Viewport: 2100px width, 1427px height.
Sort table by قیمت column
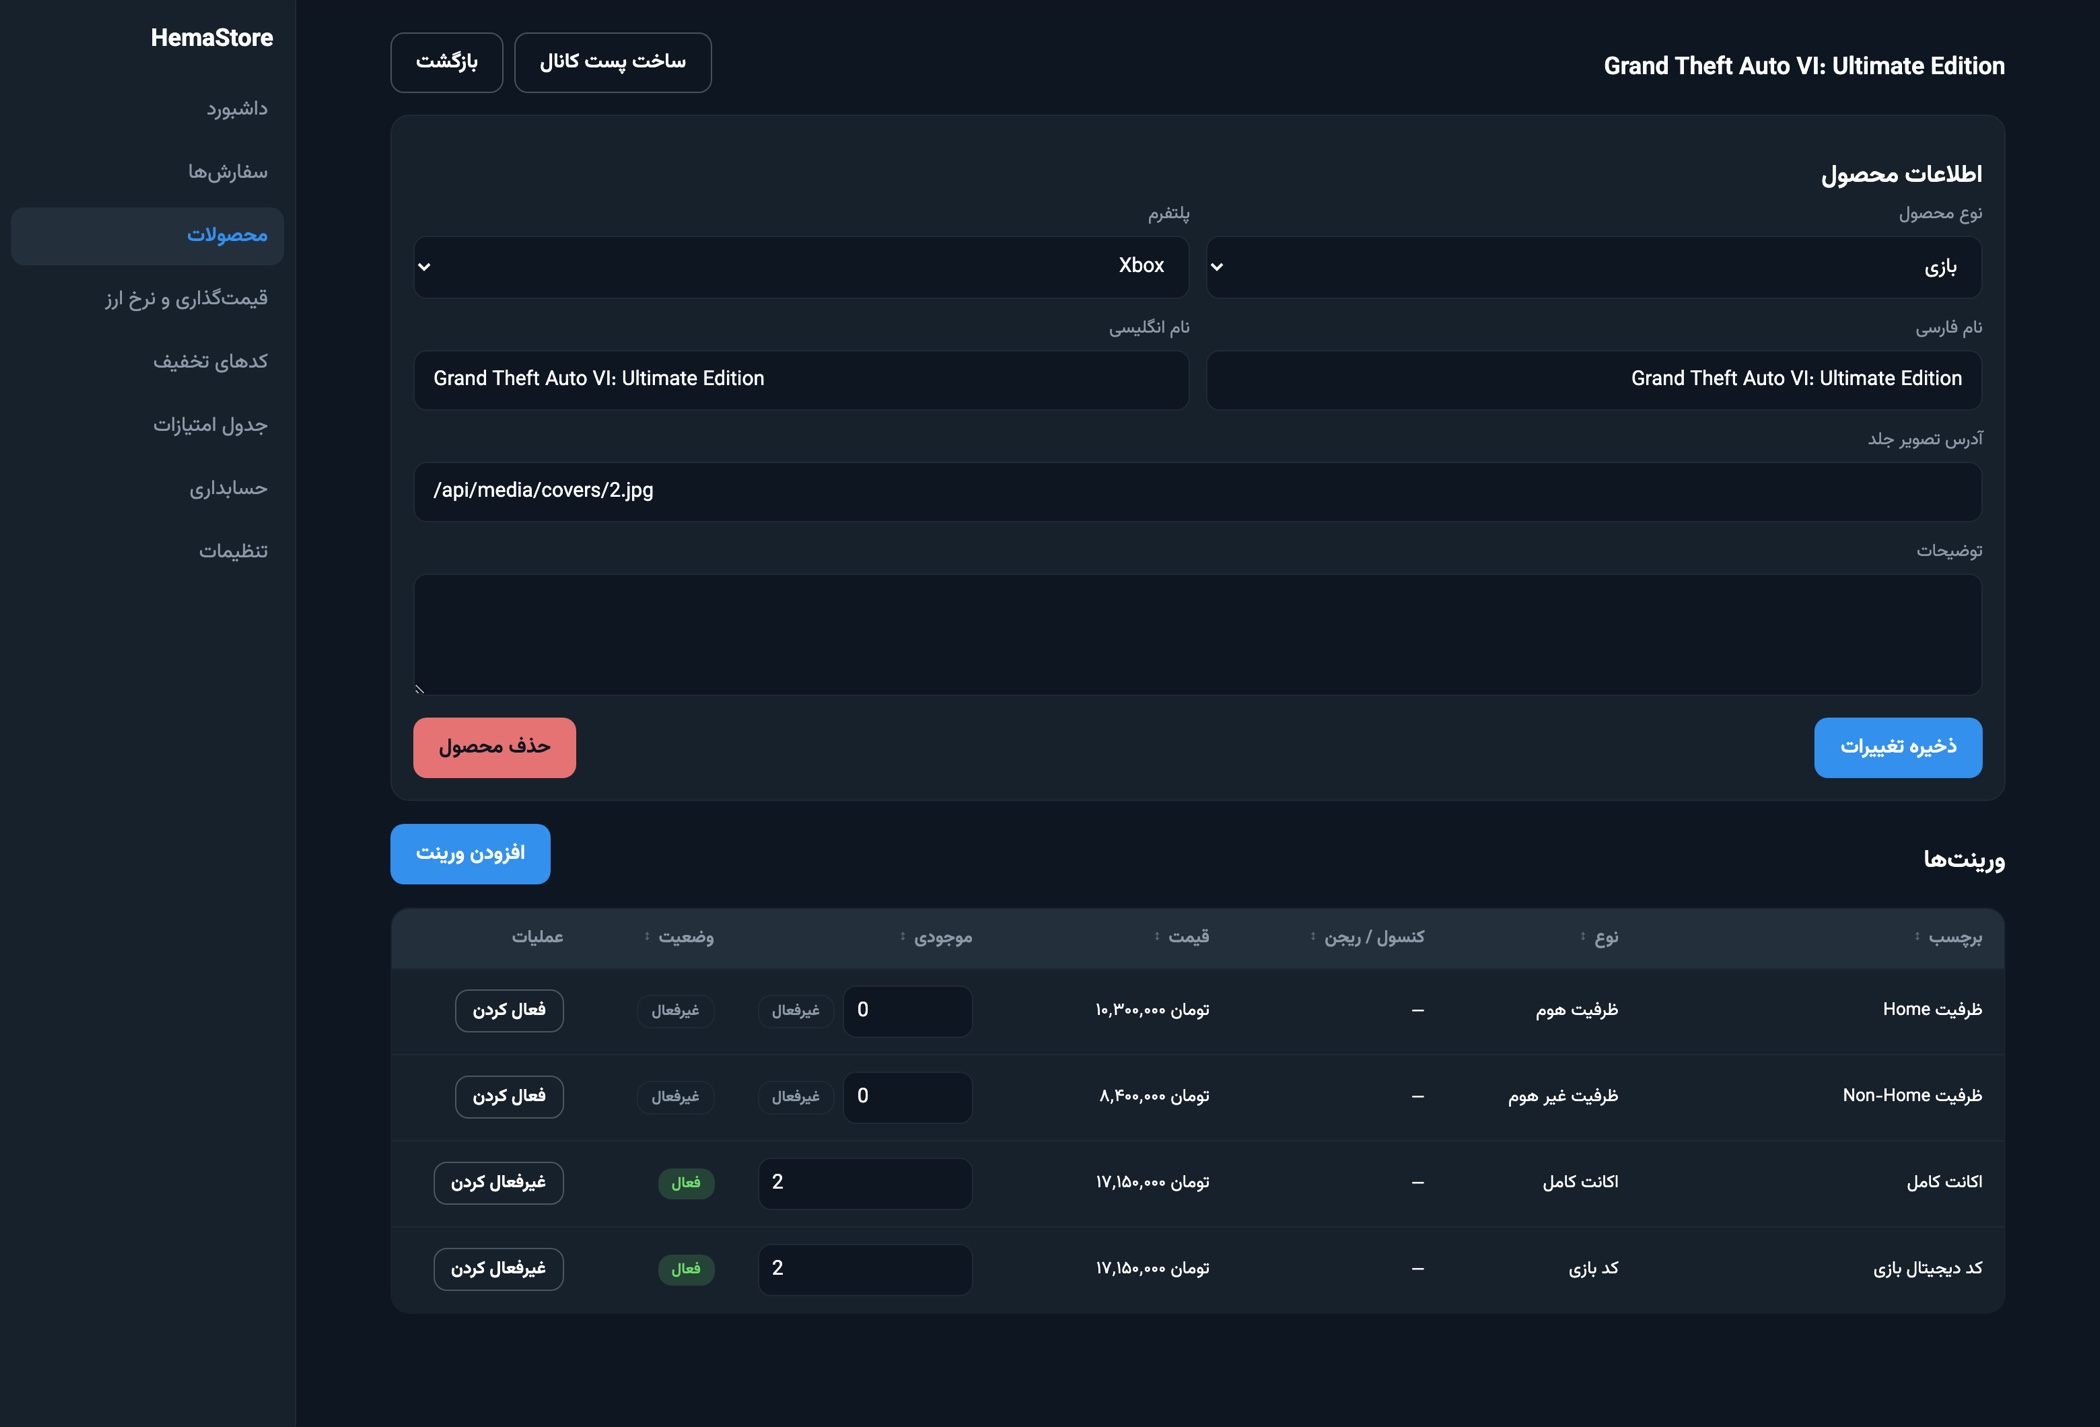pos(1181,937)
